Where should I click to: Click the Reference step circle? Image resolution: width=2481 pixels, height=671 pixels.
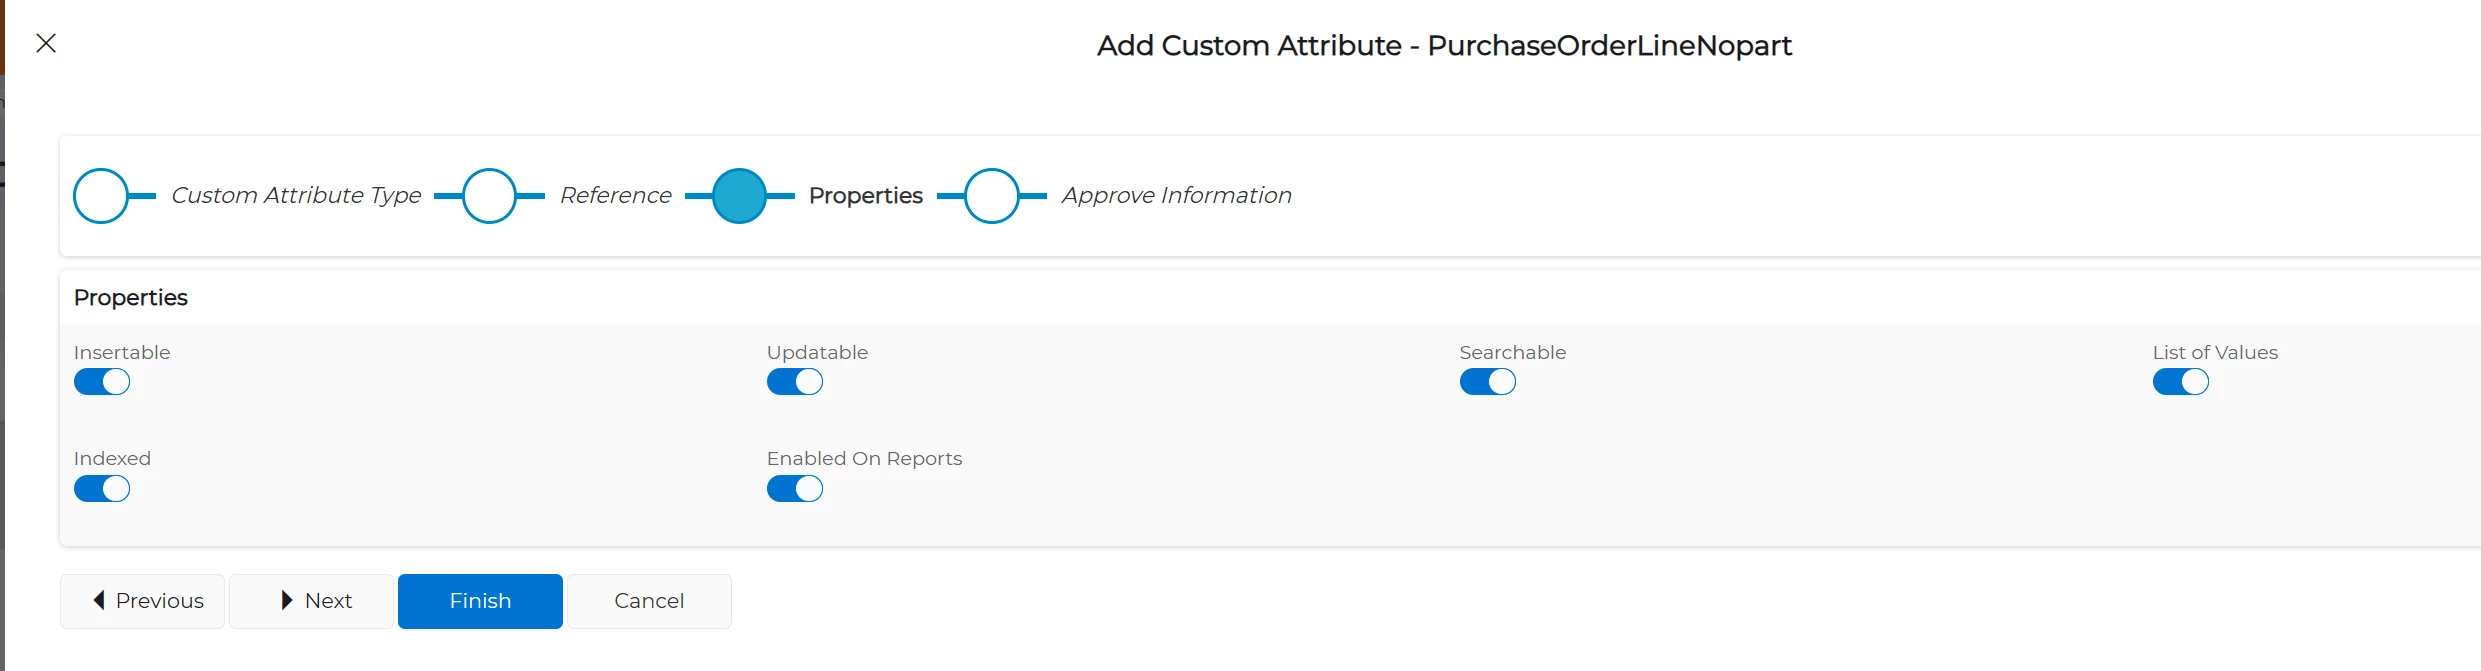pos(489,196)
